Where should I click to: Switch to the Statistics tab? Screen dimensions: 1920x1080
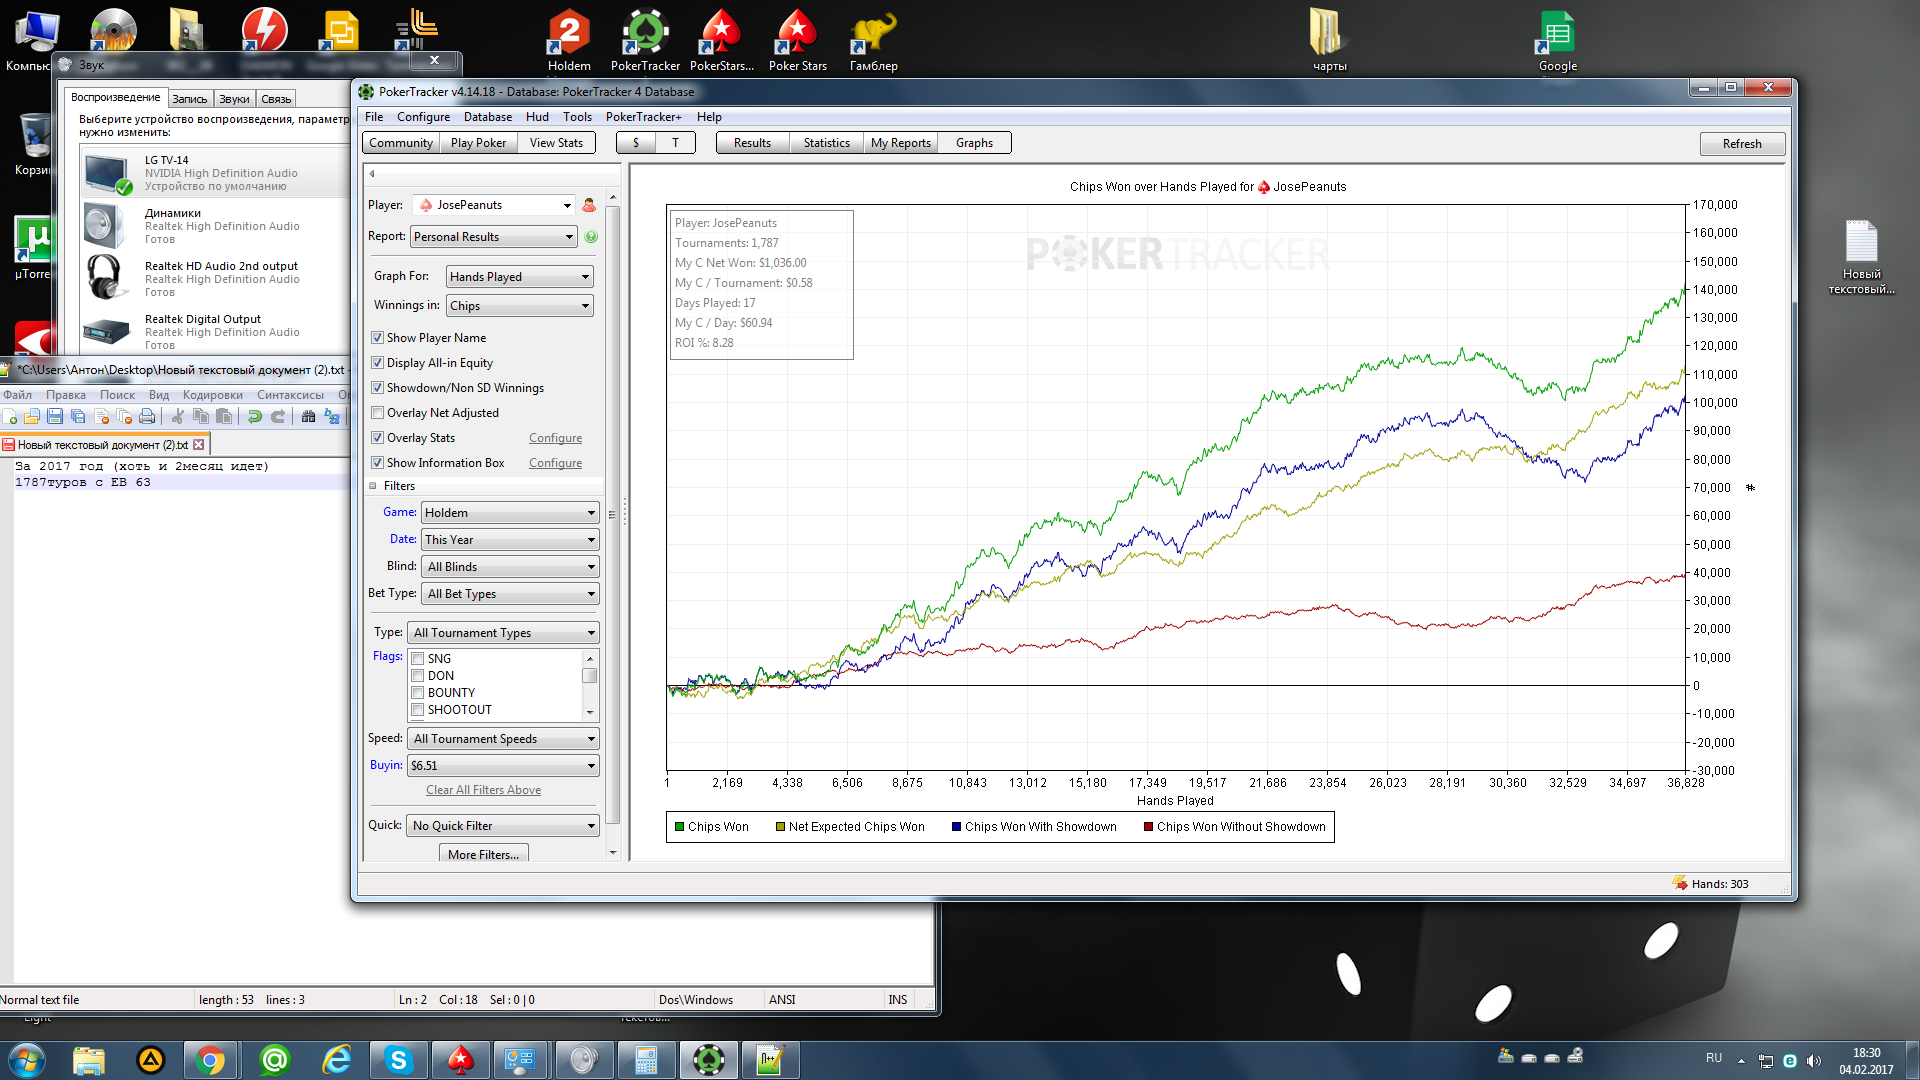click(x=826, y=143)
